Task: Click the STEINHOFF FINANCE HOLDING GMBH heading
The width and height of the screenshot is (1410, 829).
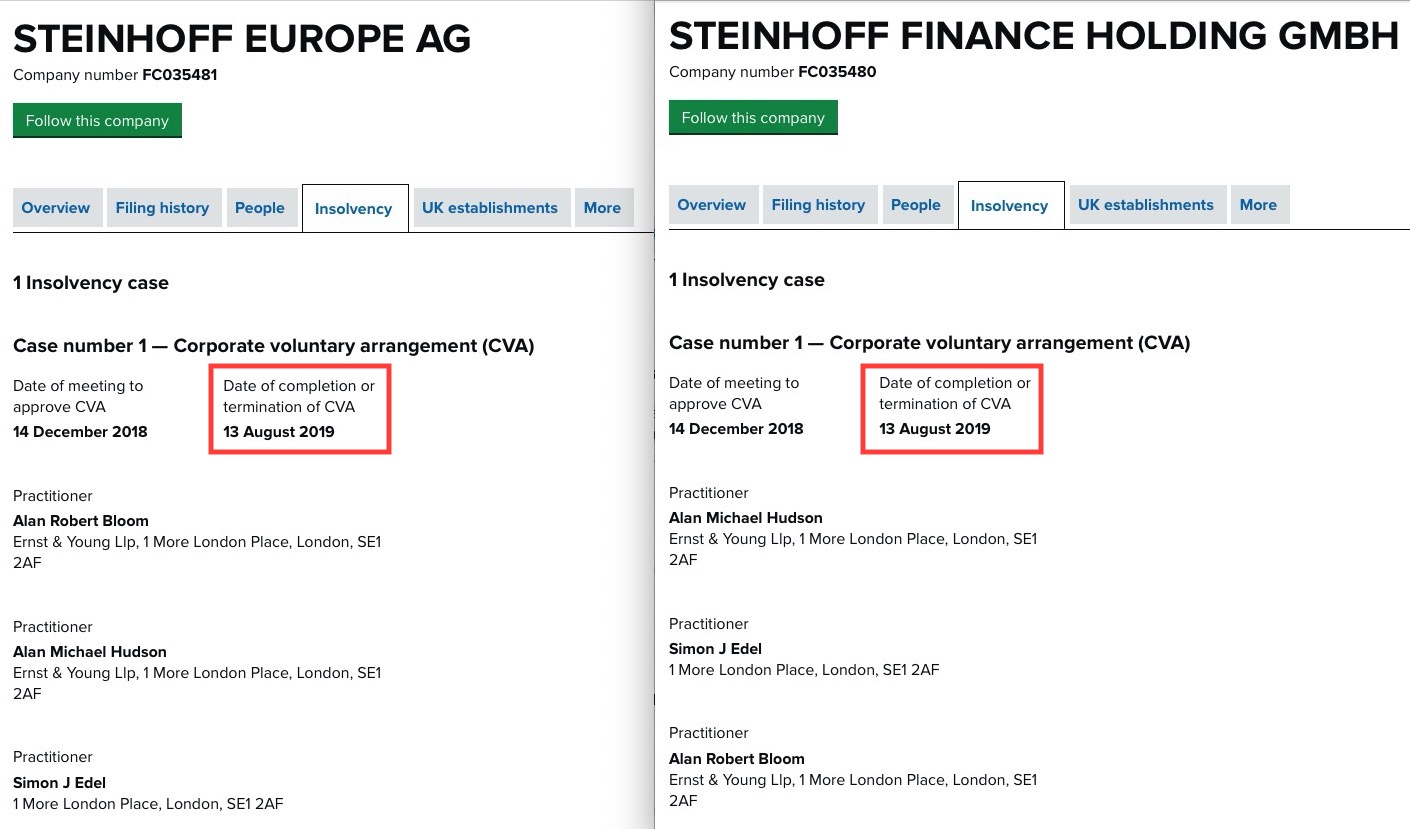Action: [1034, 36]
